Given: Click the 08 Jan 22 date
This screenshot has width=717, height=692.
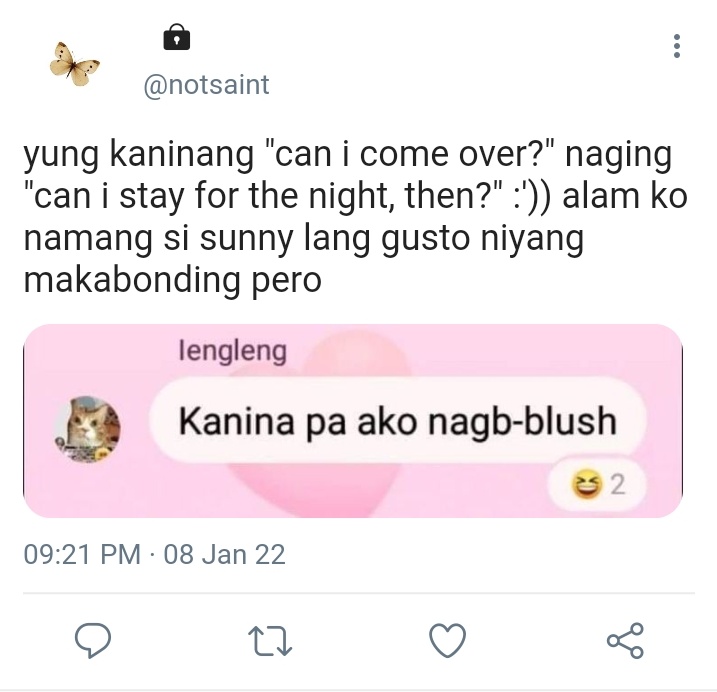Looking at the screenshot, I should [225, 554].
